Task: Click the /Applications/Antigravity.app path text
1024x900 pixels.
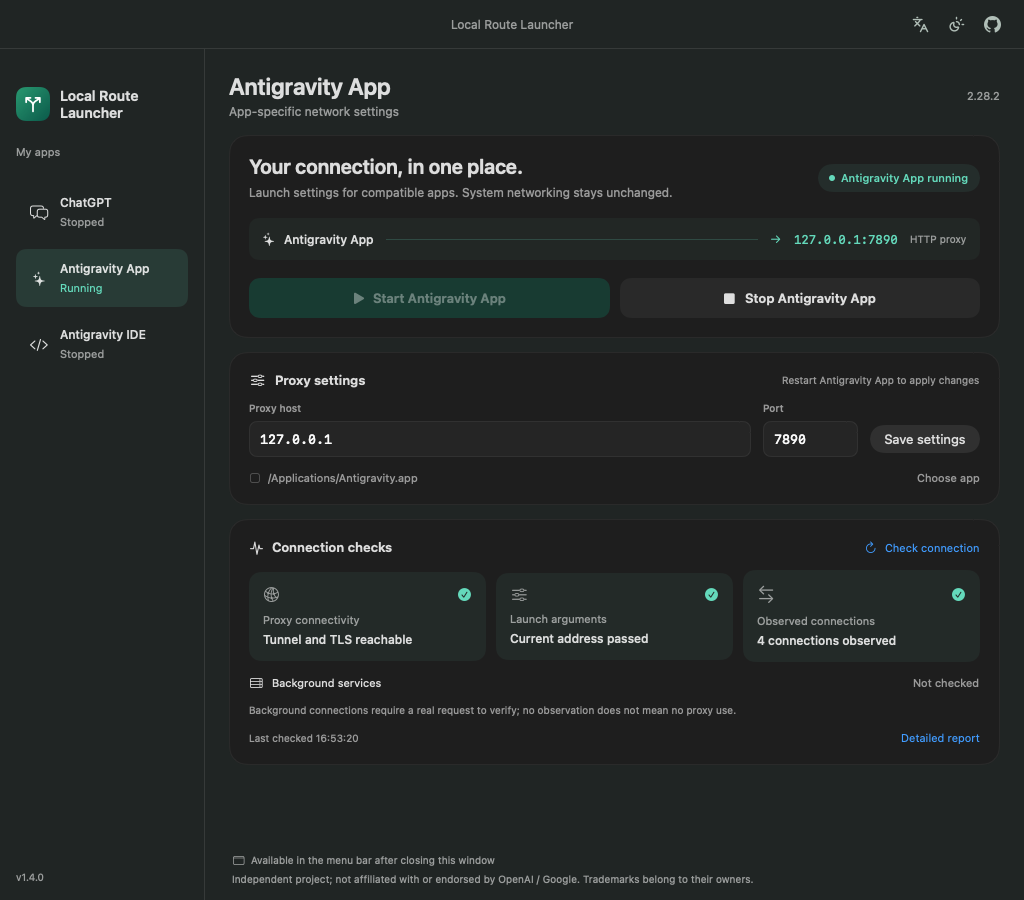Action: coord(342,478)
